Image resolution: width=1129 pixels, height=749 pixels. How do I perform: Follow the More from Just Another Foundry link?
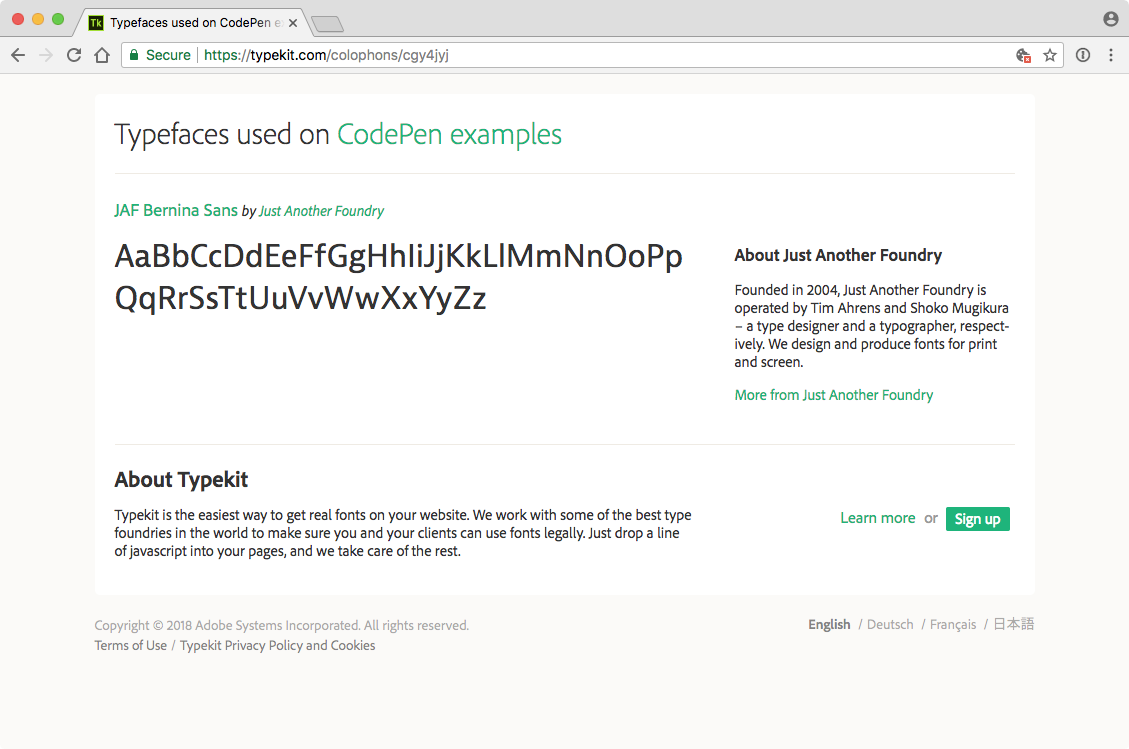point(833,395)
